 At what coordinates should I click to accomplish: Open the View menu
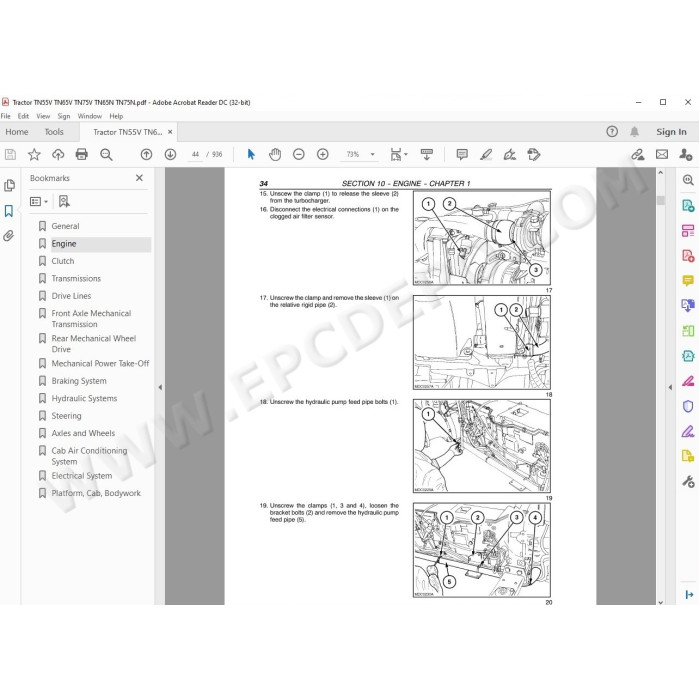[43, 116]
